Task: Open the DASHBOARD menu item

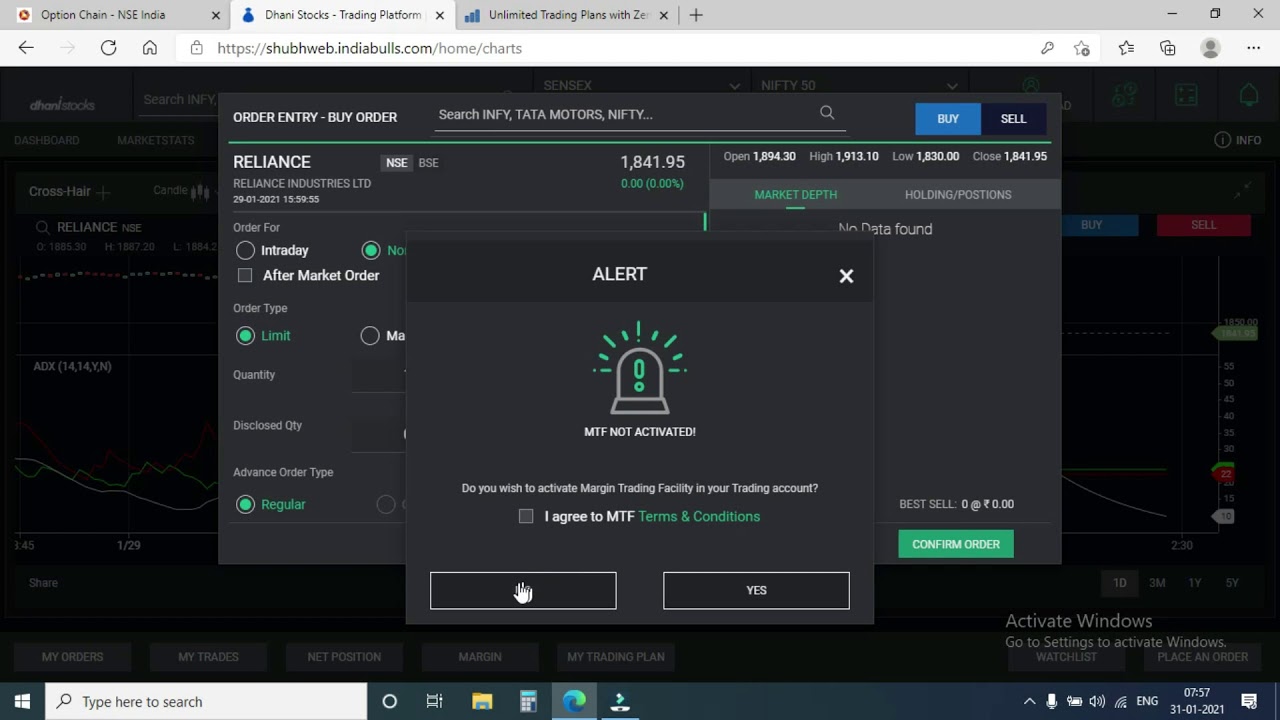Action: [x=46, y=140]
